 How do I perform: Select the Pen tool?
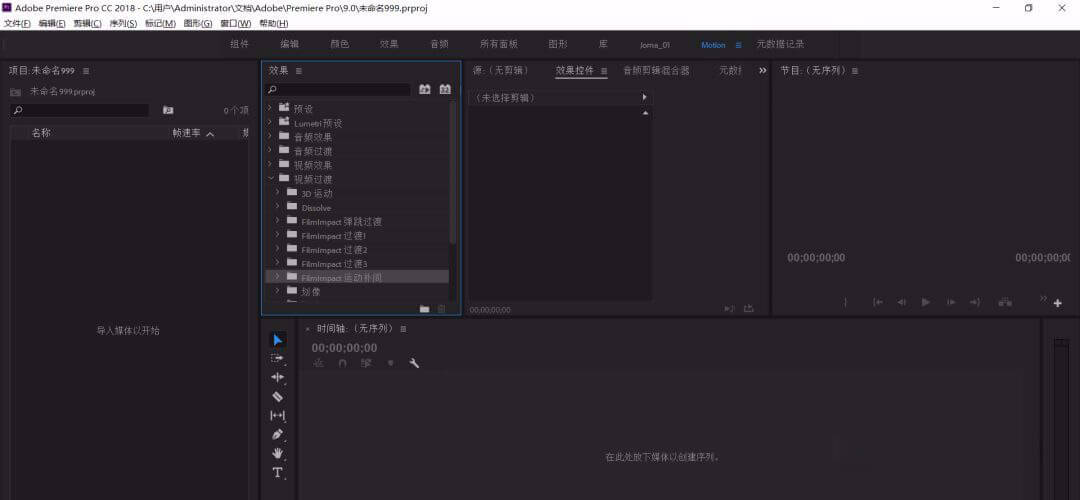coord(278,435)
